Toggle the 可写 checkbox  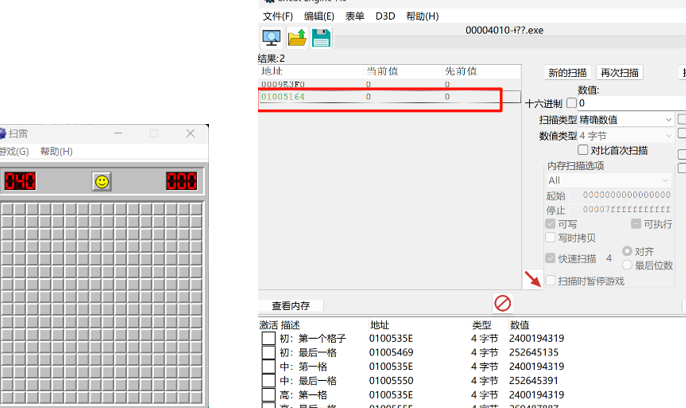click(550, 224)
